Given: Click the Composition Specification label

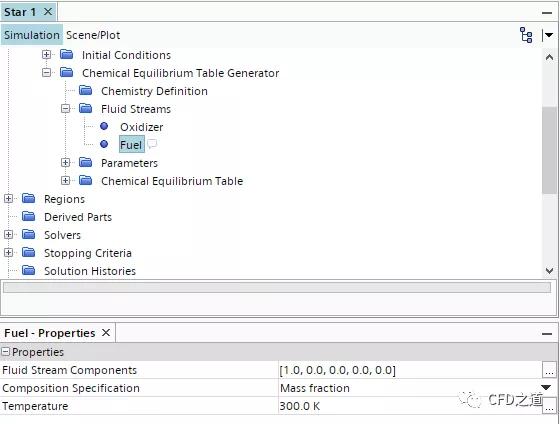Looking at the screenshot, I should [x=71, y=388].
